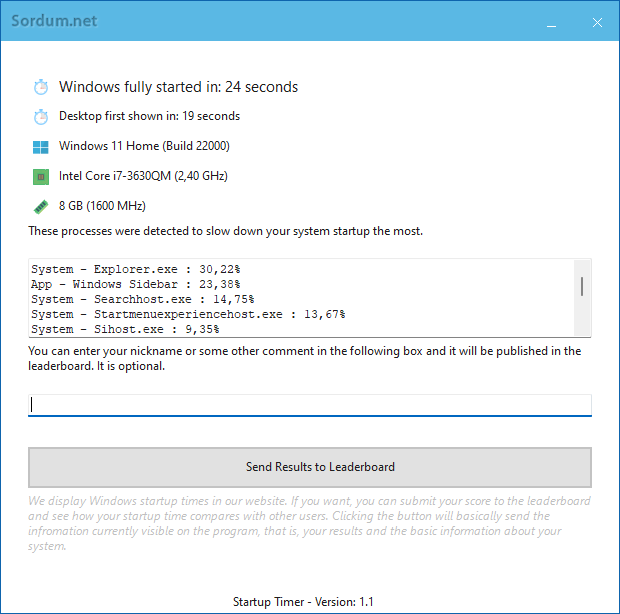Select 'System - Explorer.exe : 30,22%' line
The width and height of the screenshot is (620, 614).
136,269
